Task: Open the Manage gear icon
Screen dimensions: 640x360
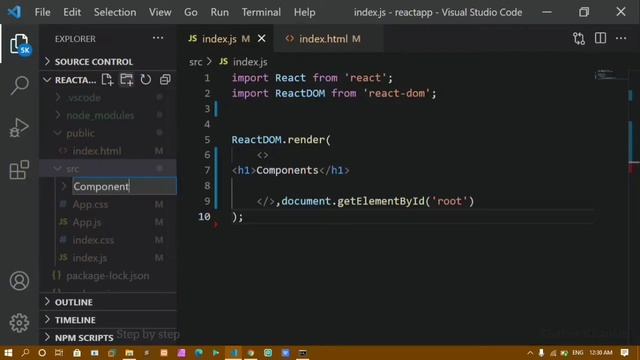Action: pos(19,323)
